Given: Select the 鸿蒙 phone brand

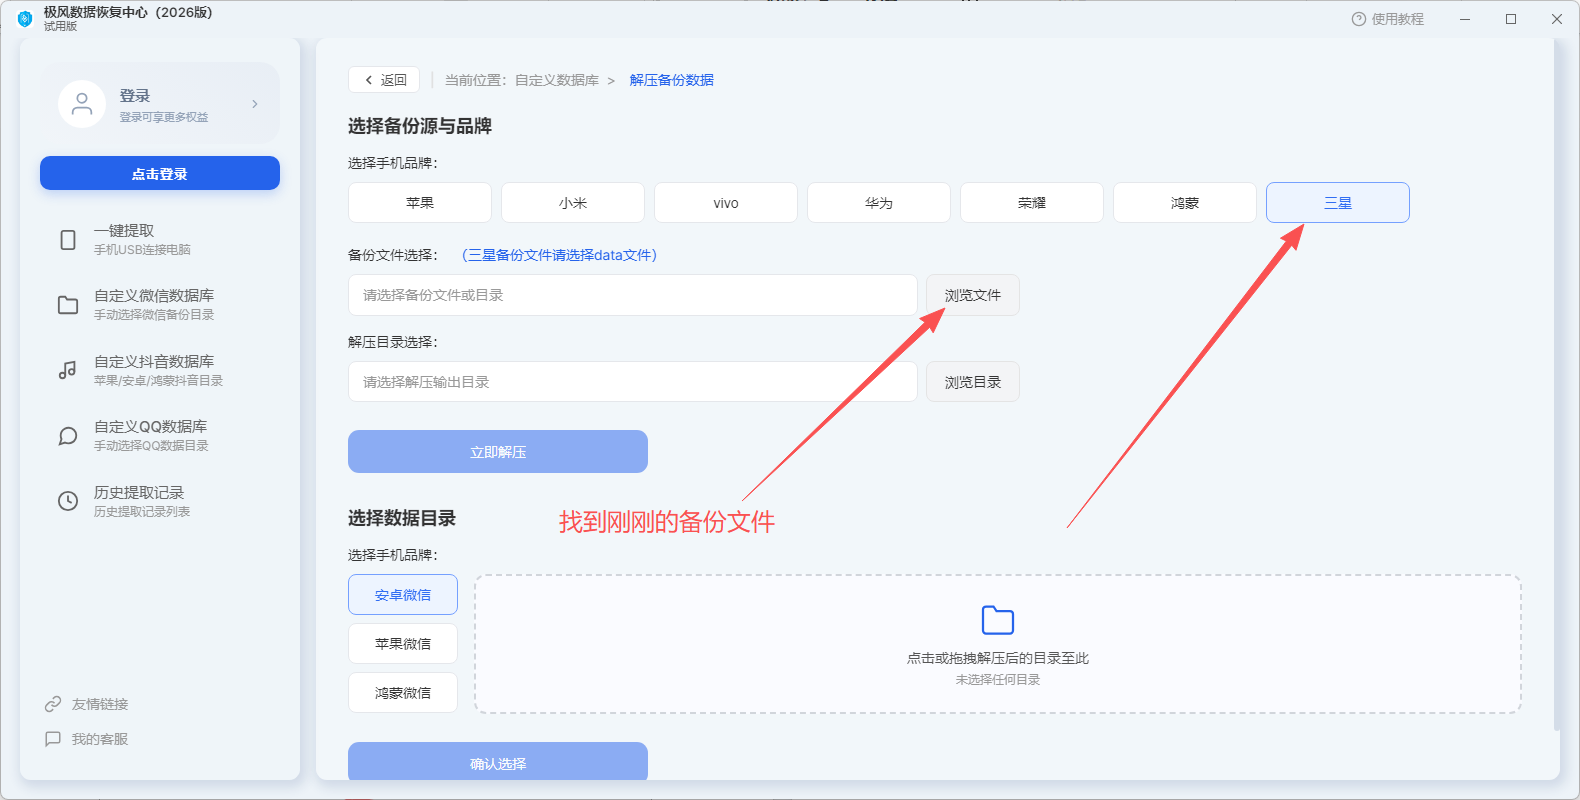Looking at the screenshot, I should click(1185, 203).
